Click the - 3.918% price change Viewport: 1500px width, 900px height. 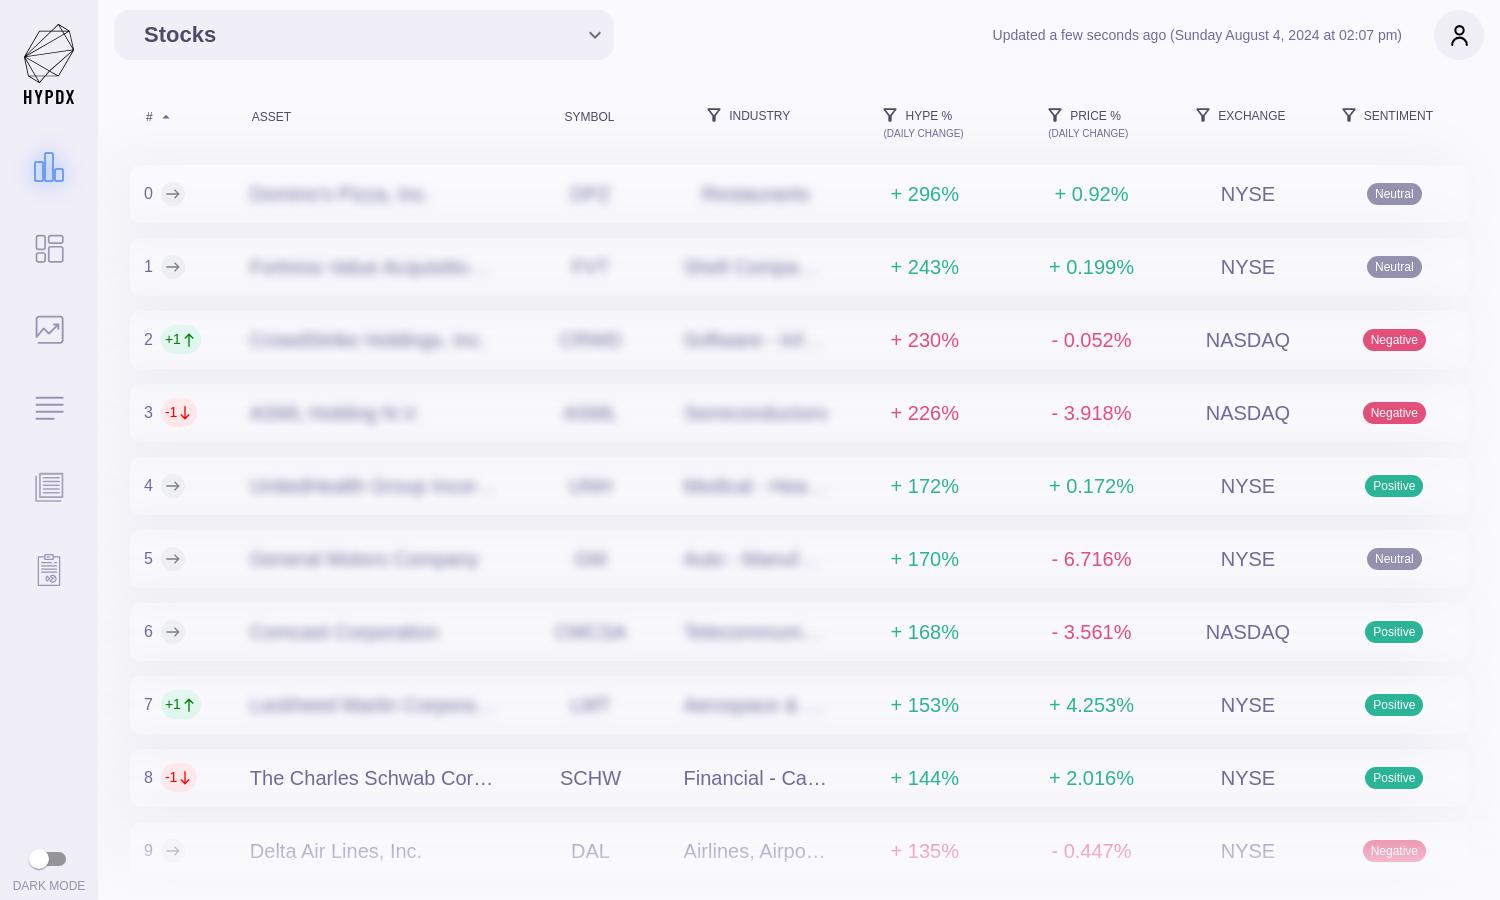pyautogui.click(x=1091, y=413)
